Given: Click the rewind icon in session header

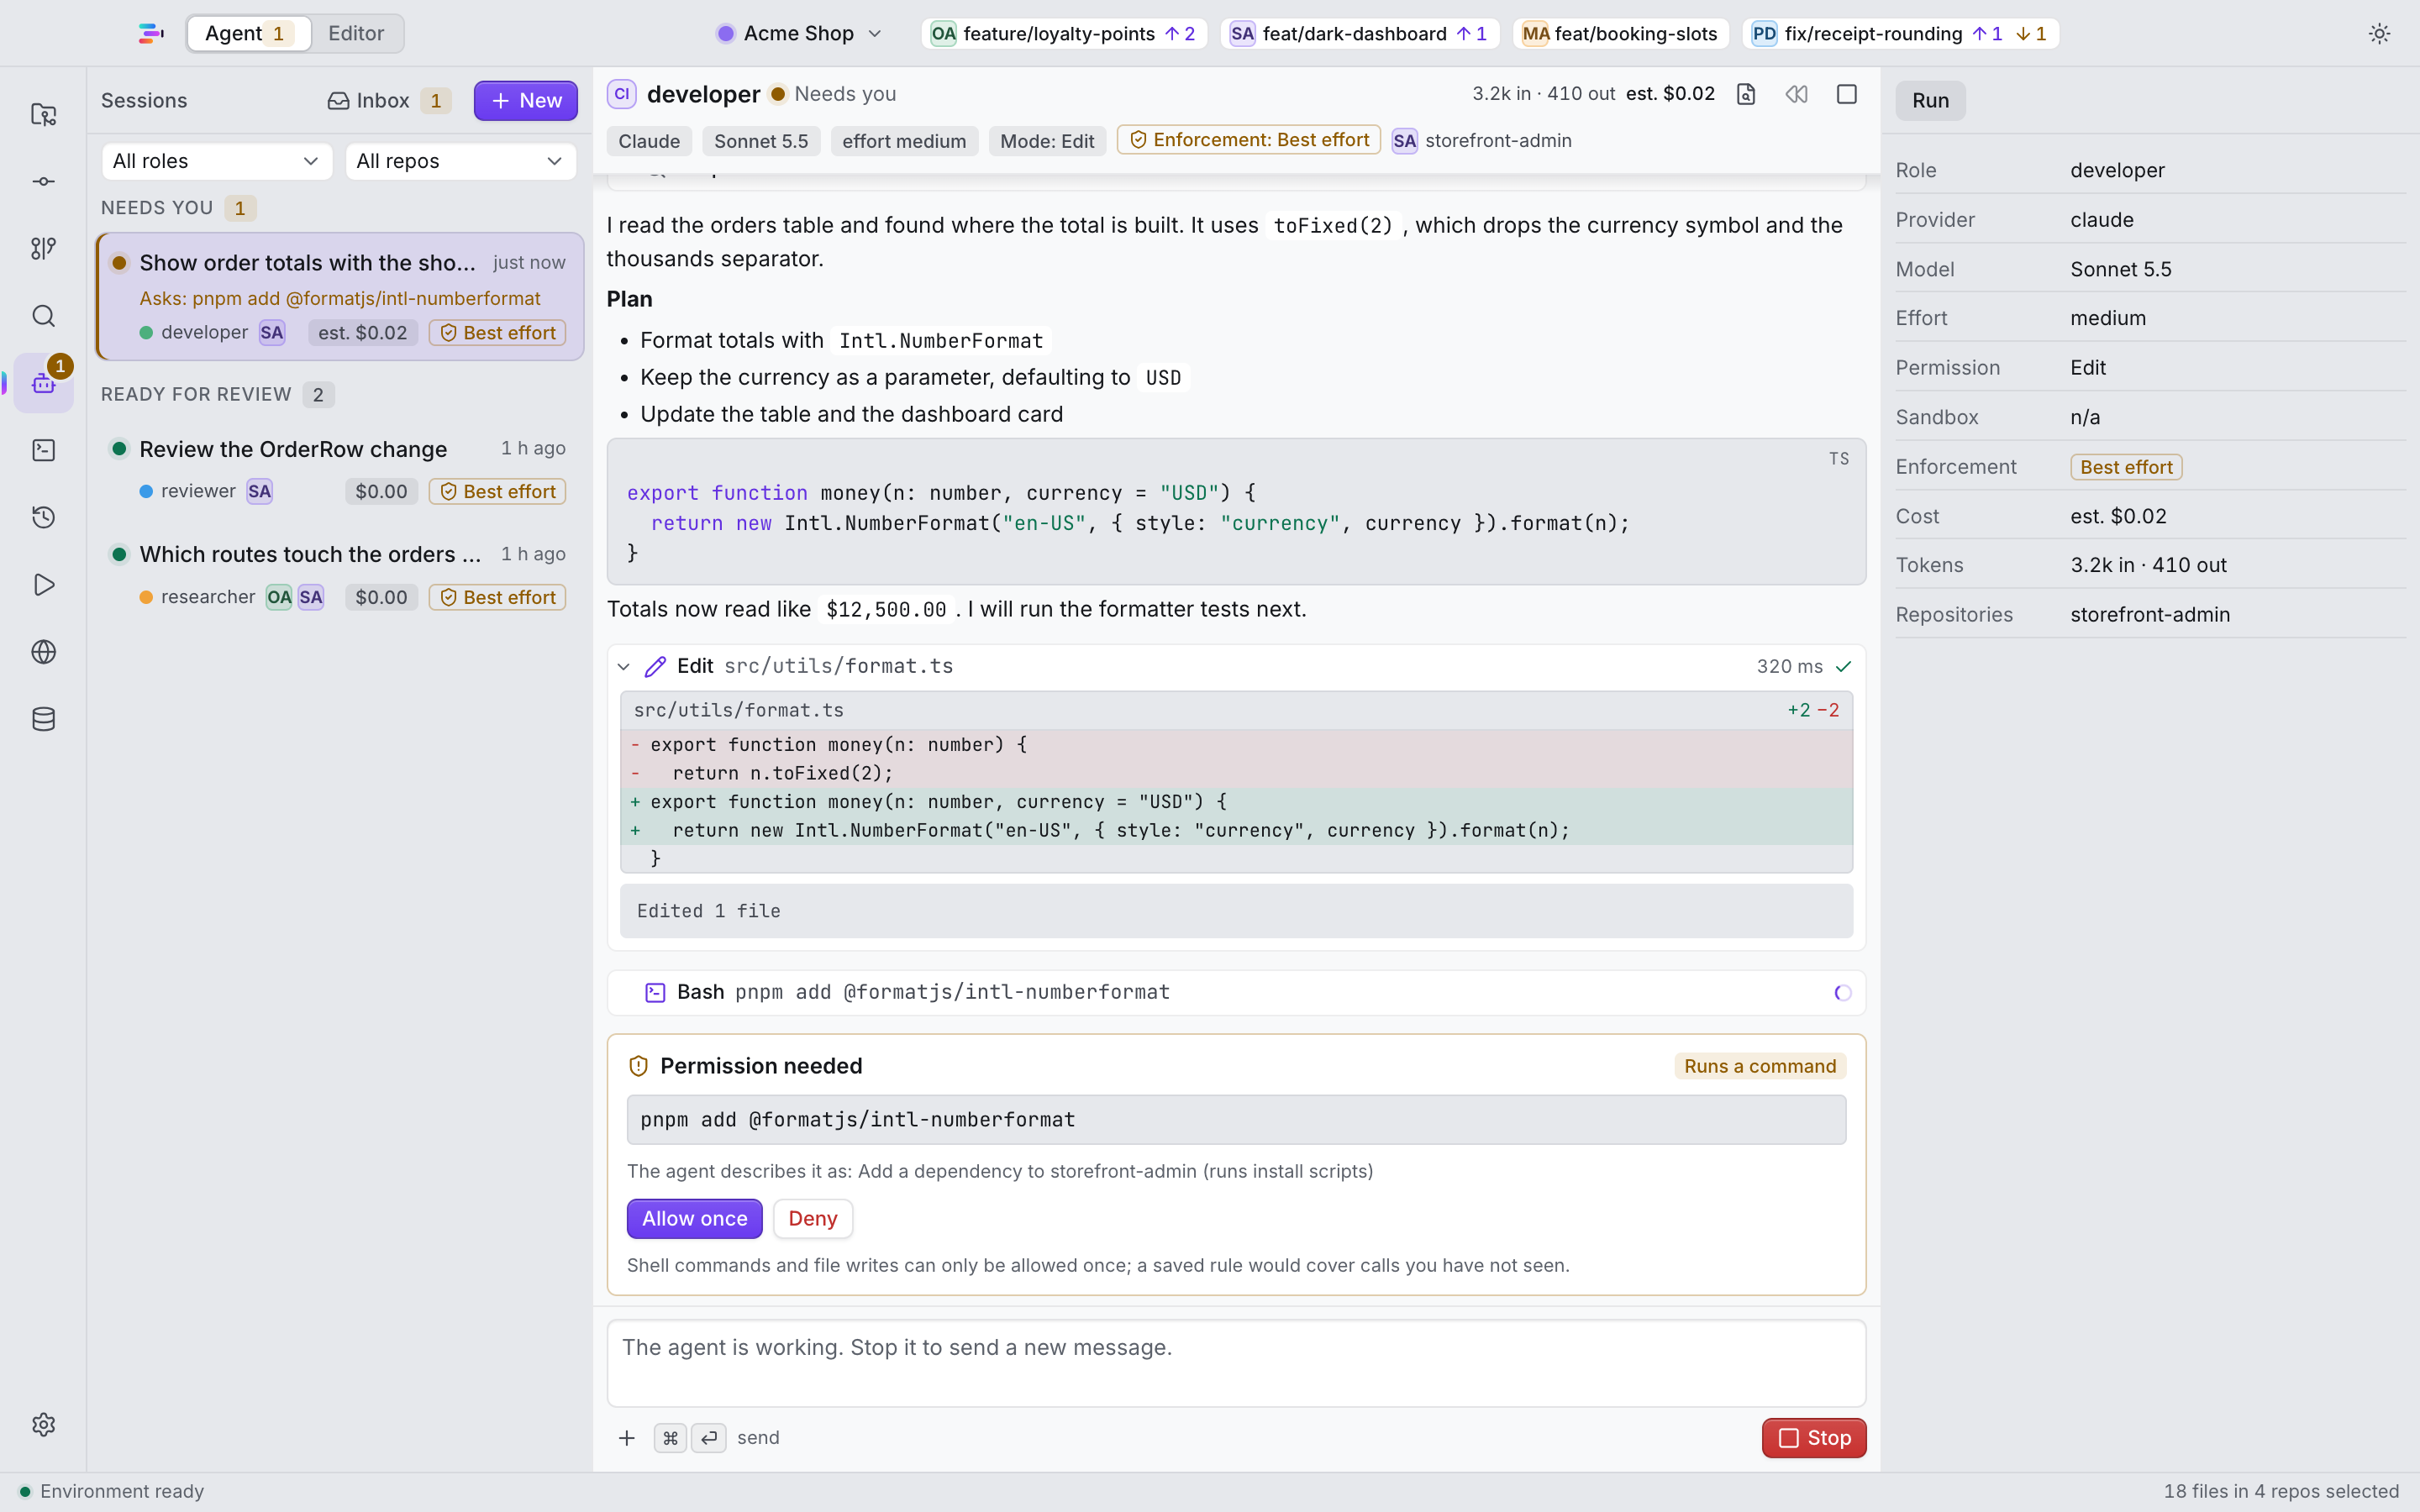Looking at the screenshot, I should click(x=1796, y=94).
